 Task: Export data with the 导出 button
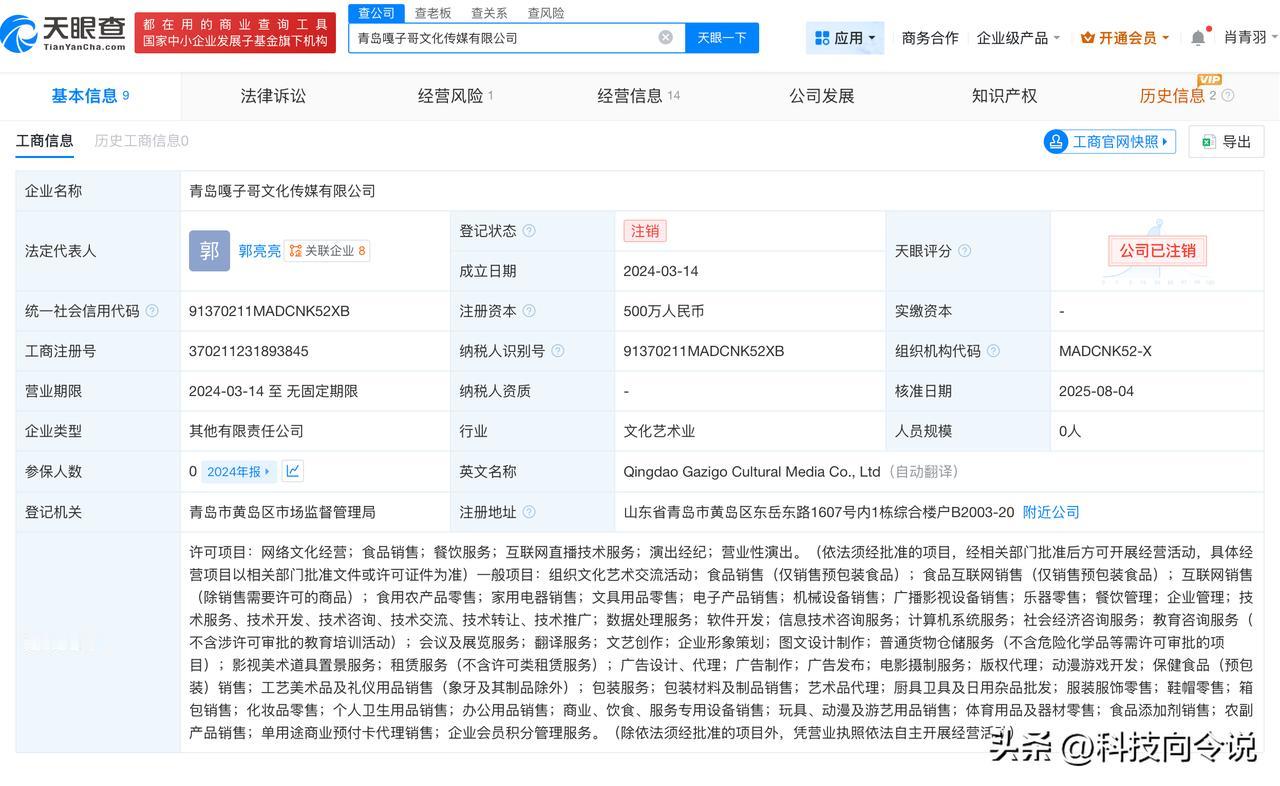(1226, 142)
